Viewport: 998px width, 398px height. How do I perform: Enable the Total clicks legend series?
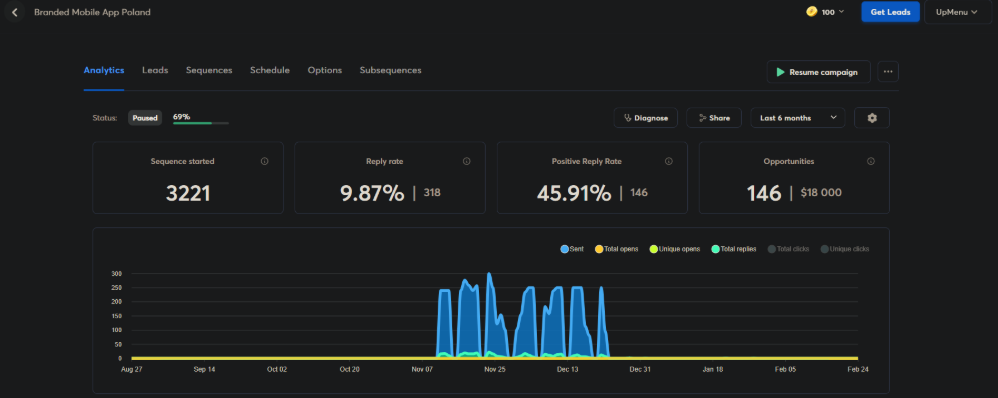coord(788,249)
